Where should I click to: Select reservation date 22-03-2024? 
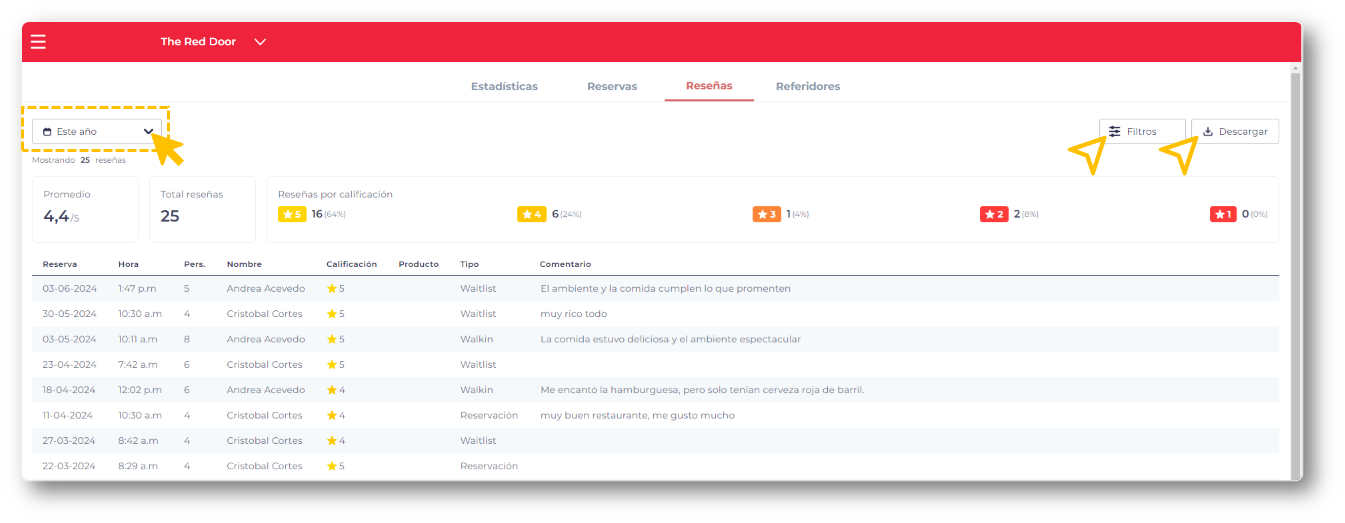click(69, 466)
